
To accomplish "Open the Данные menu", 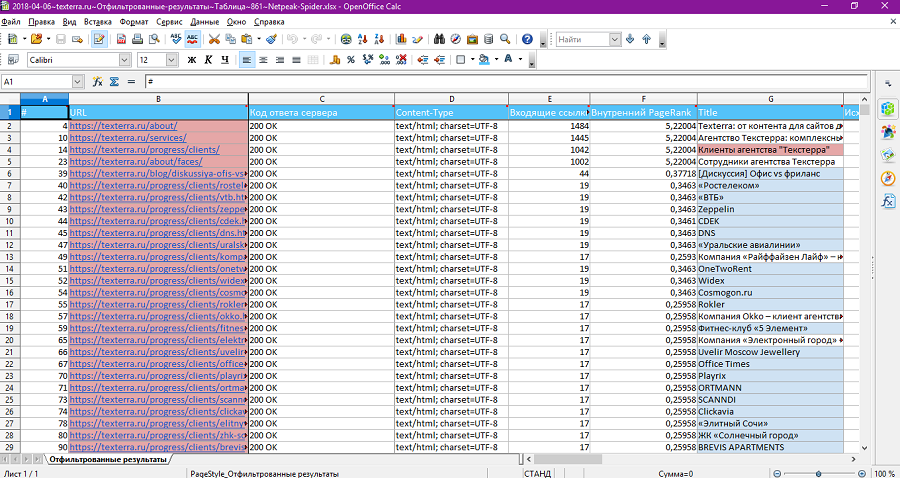I will pyautogui.click(x=205, y=22).
